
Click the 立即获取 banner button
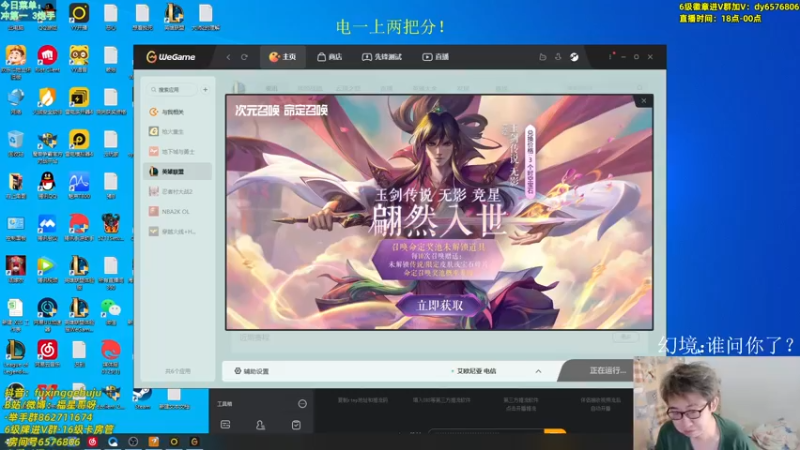pos(440,306)
